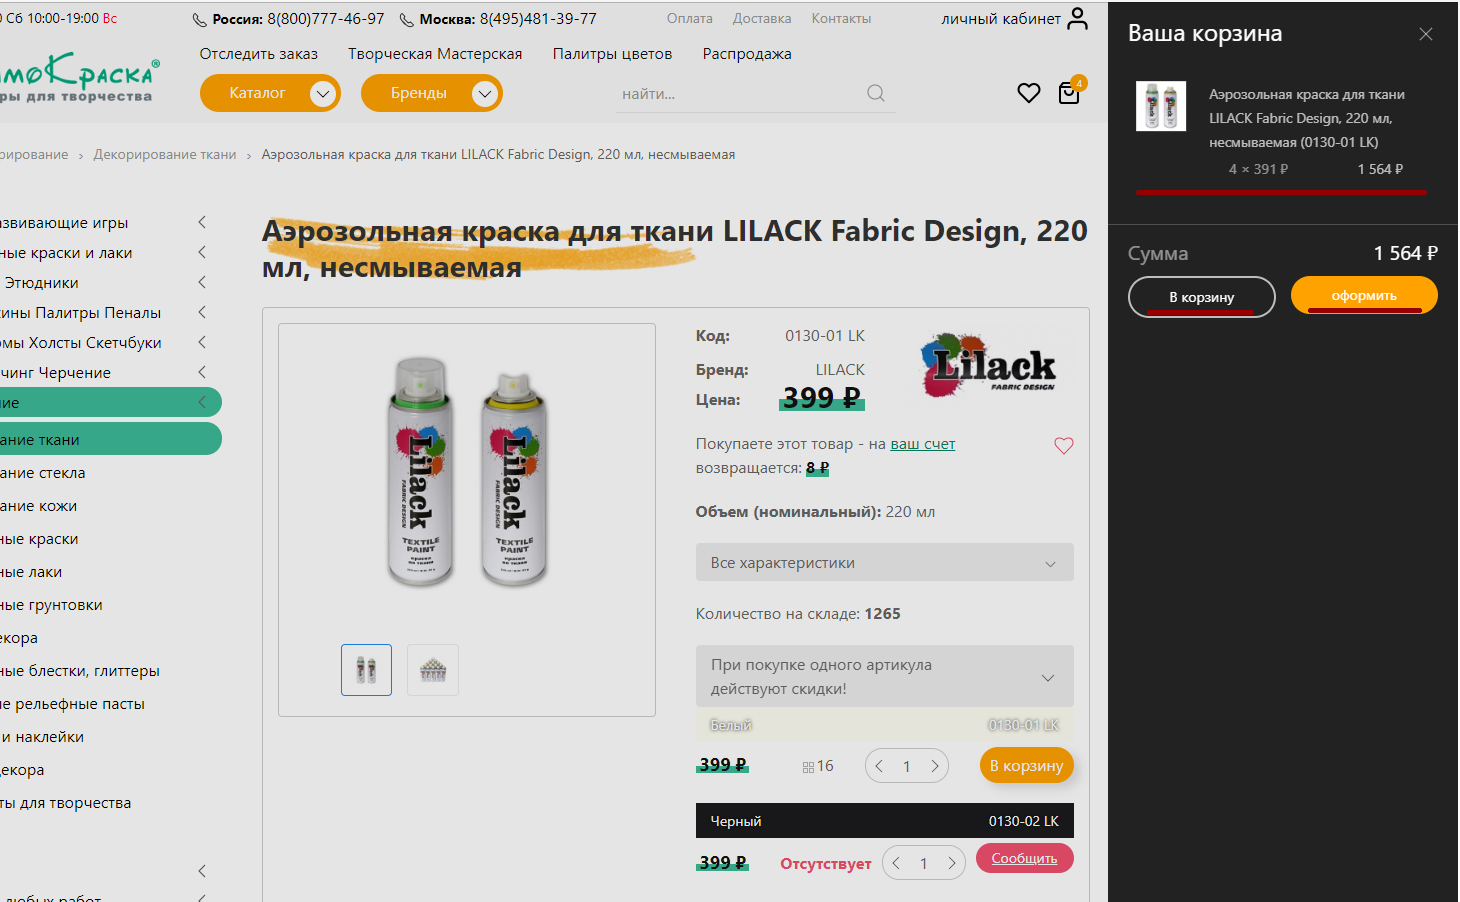Close the cart panel with X

click(1426, 34)
